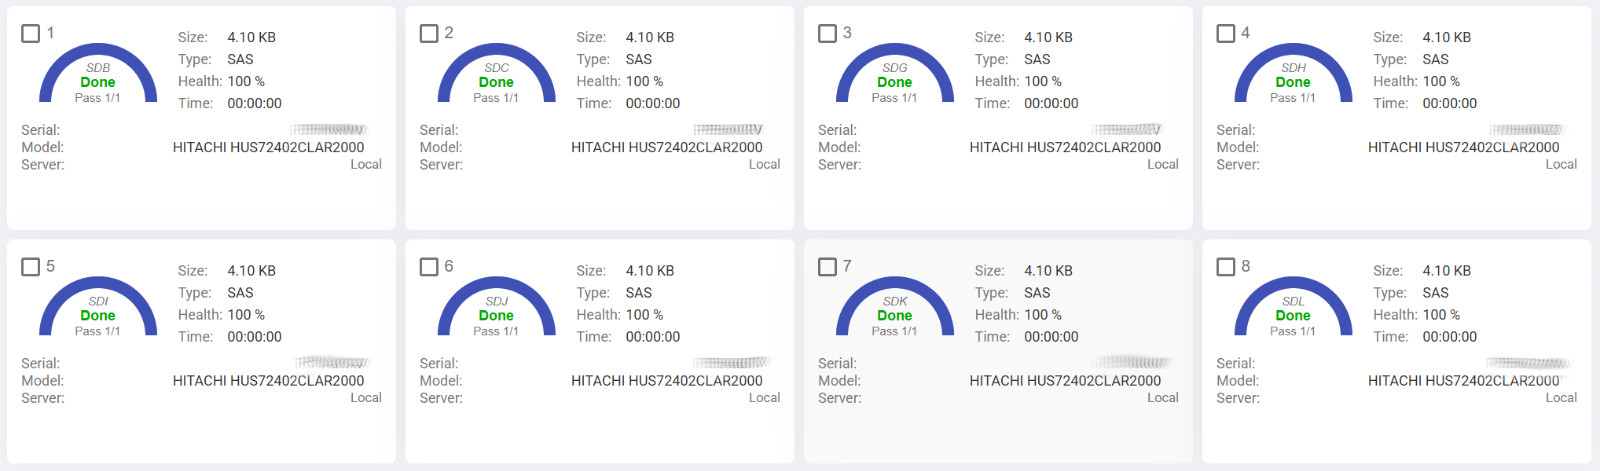This screenshot has height=471, width=1600.
Task: Mark the checkbox for disk 5
Action: point(31,266)
